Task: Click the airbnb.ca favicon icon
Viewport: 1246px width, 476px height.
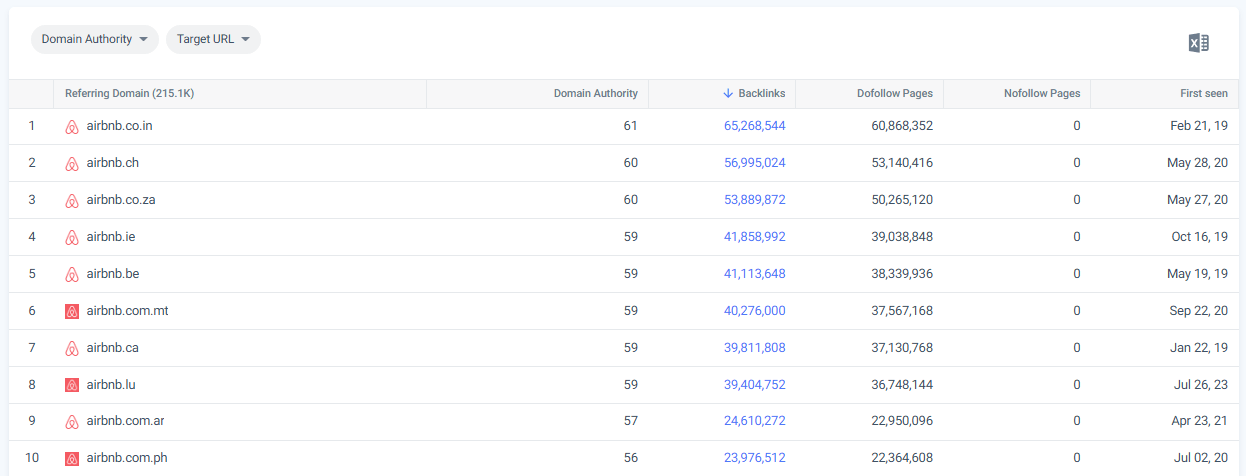Action: point(72,348)
